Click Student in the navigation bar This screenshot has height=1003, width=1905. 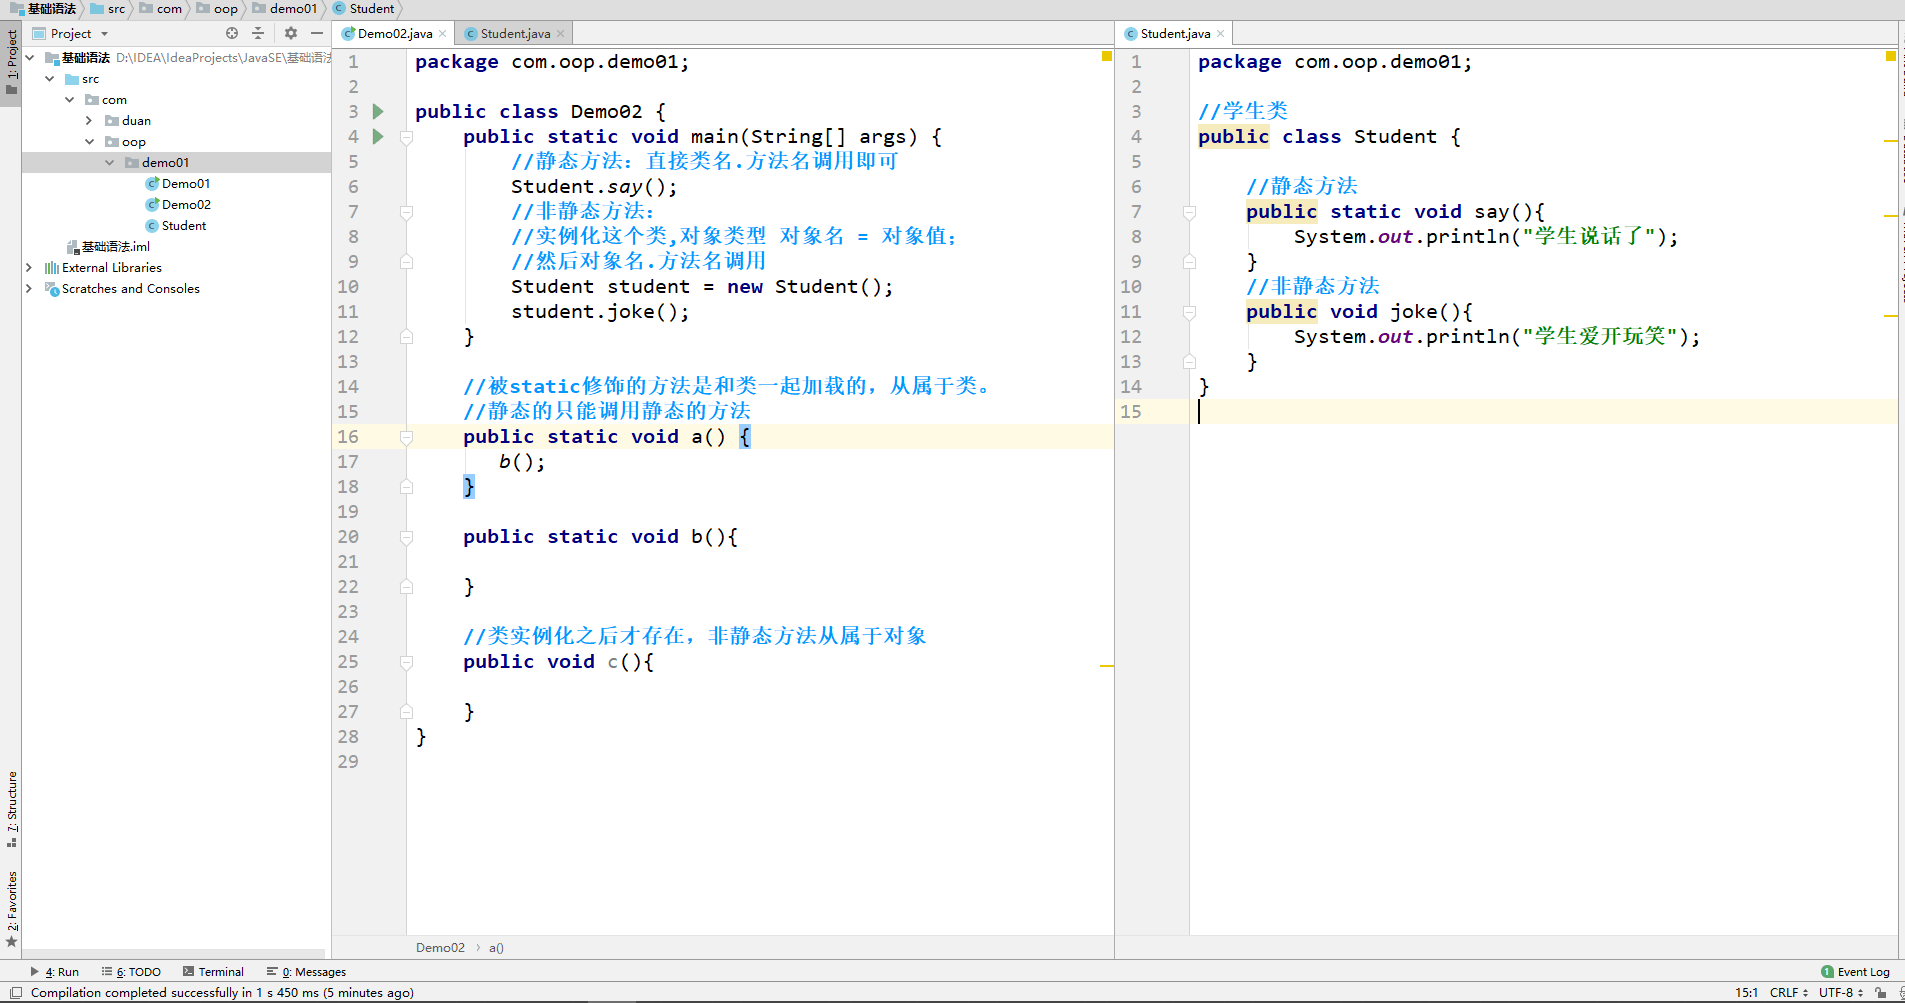(x=364, y=9)
